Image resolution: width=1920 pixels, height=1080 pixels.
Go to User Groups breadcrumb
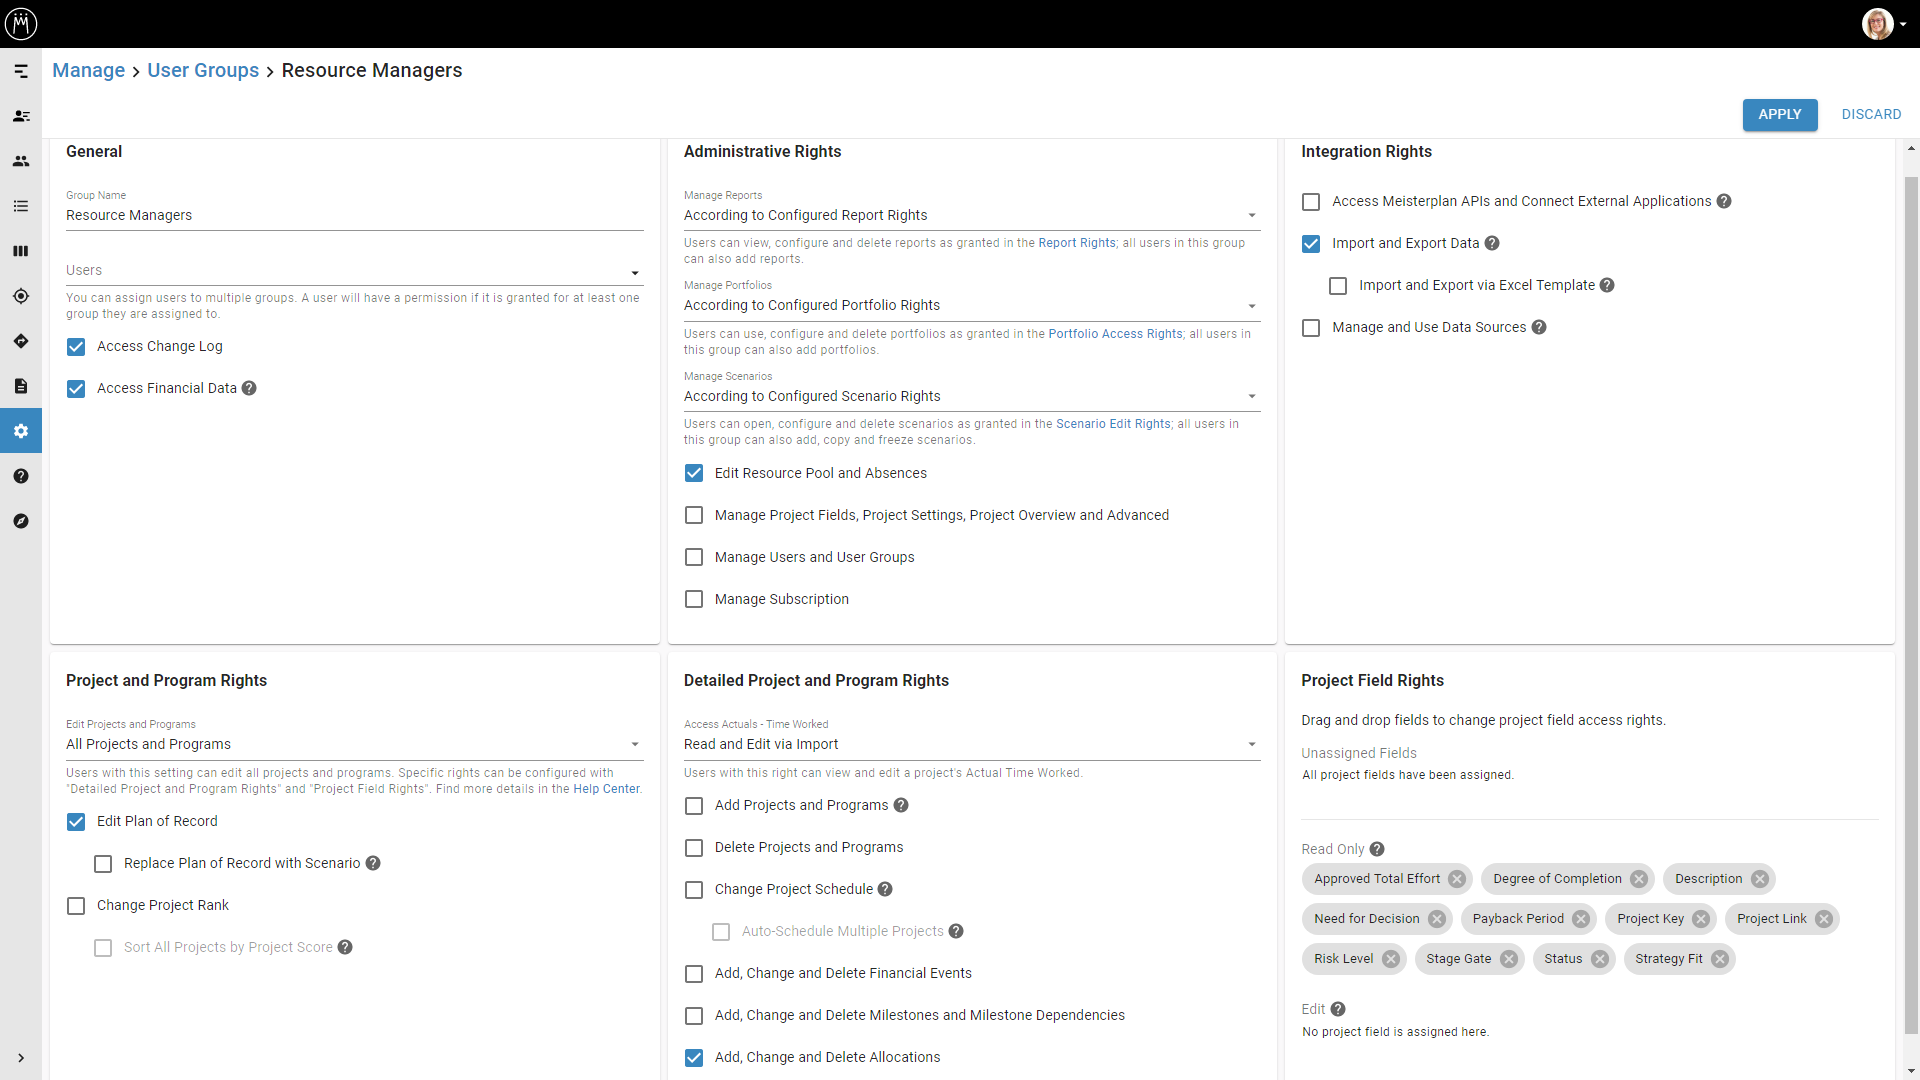click(203, 70)
